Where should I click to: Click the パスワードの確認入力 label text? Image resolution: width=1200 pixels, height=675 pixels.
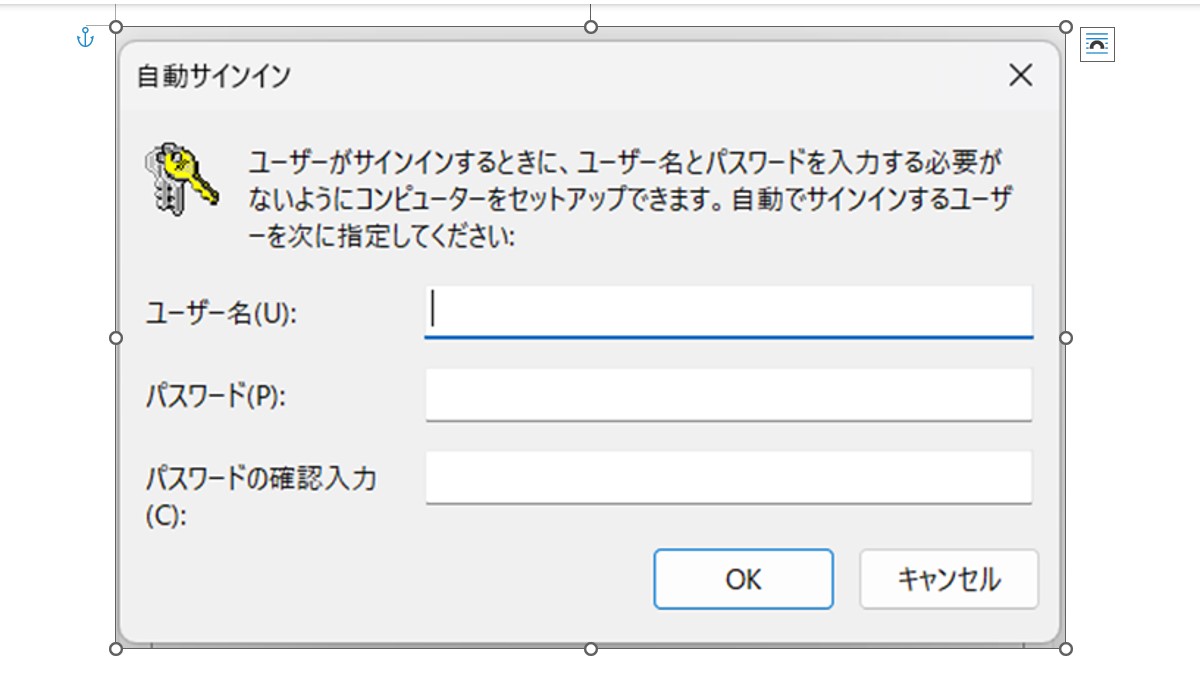(261, 479)
